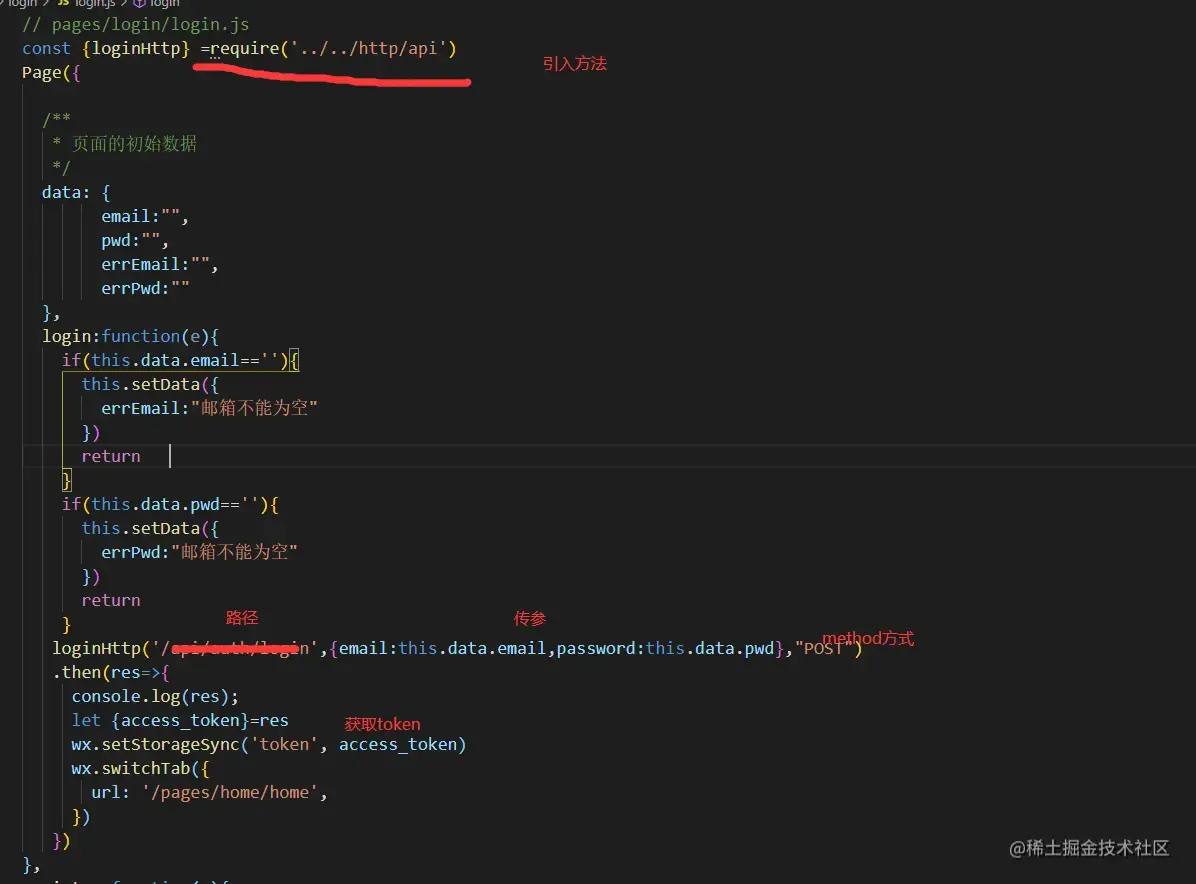Click the 'errPwd:""' line in data
Image resolution: width=1196 pixels, height=884 pixels.
(x=145, y=288)
